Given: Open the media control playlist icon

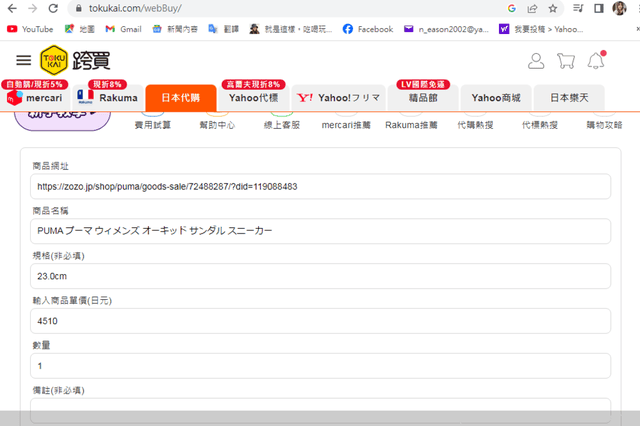Looking at the screenshot, I should pos(578,8).
